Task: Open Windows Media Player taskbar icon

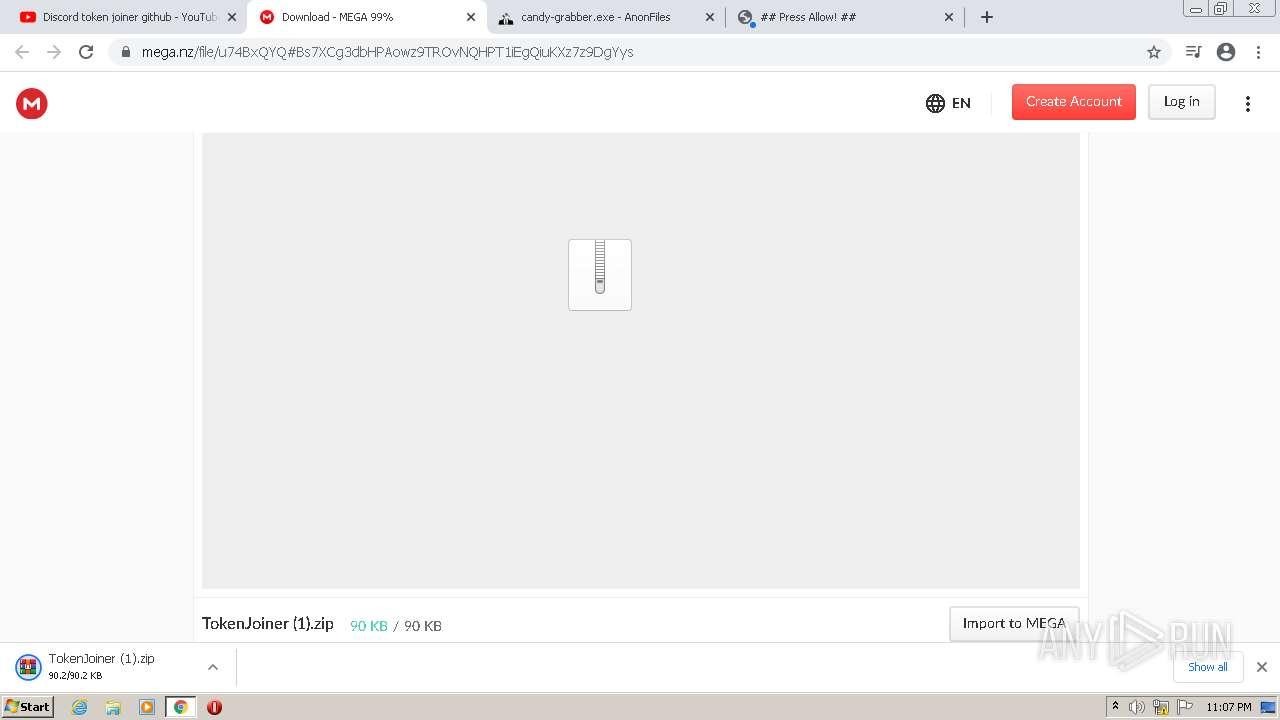Action: [x=147, y=707]
